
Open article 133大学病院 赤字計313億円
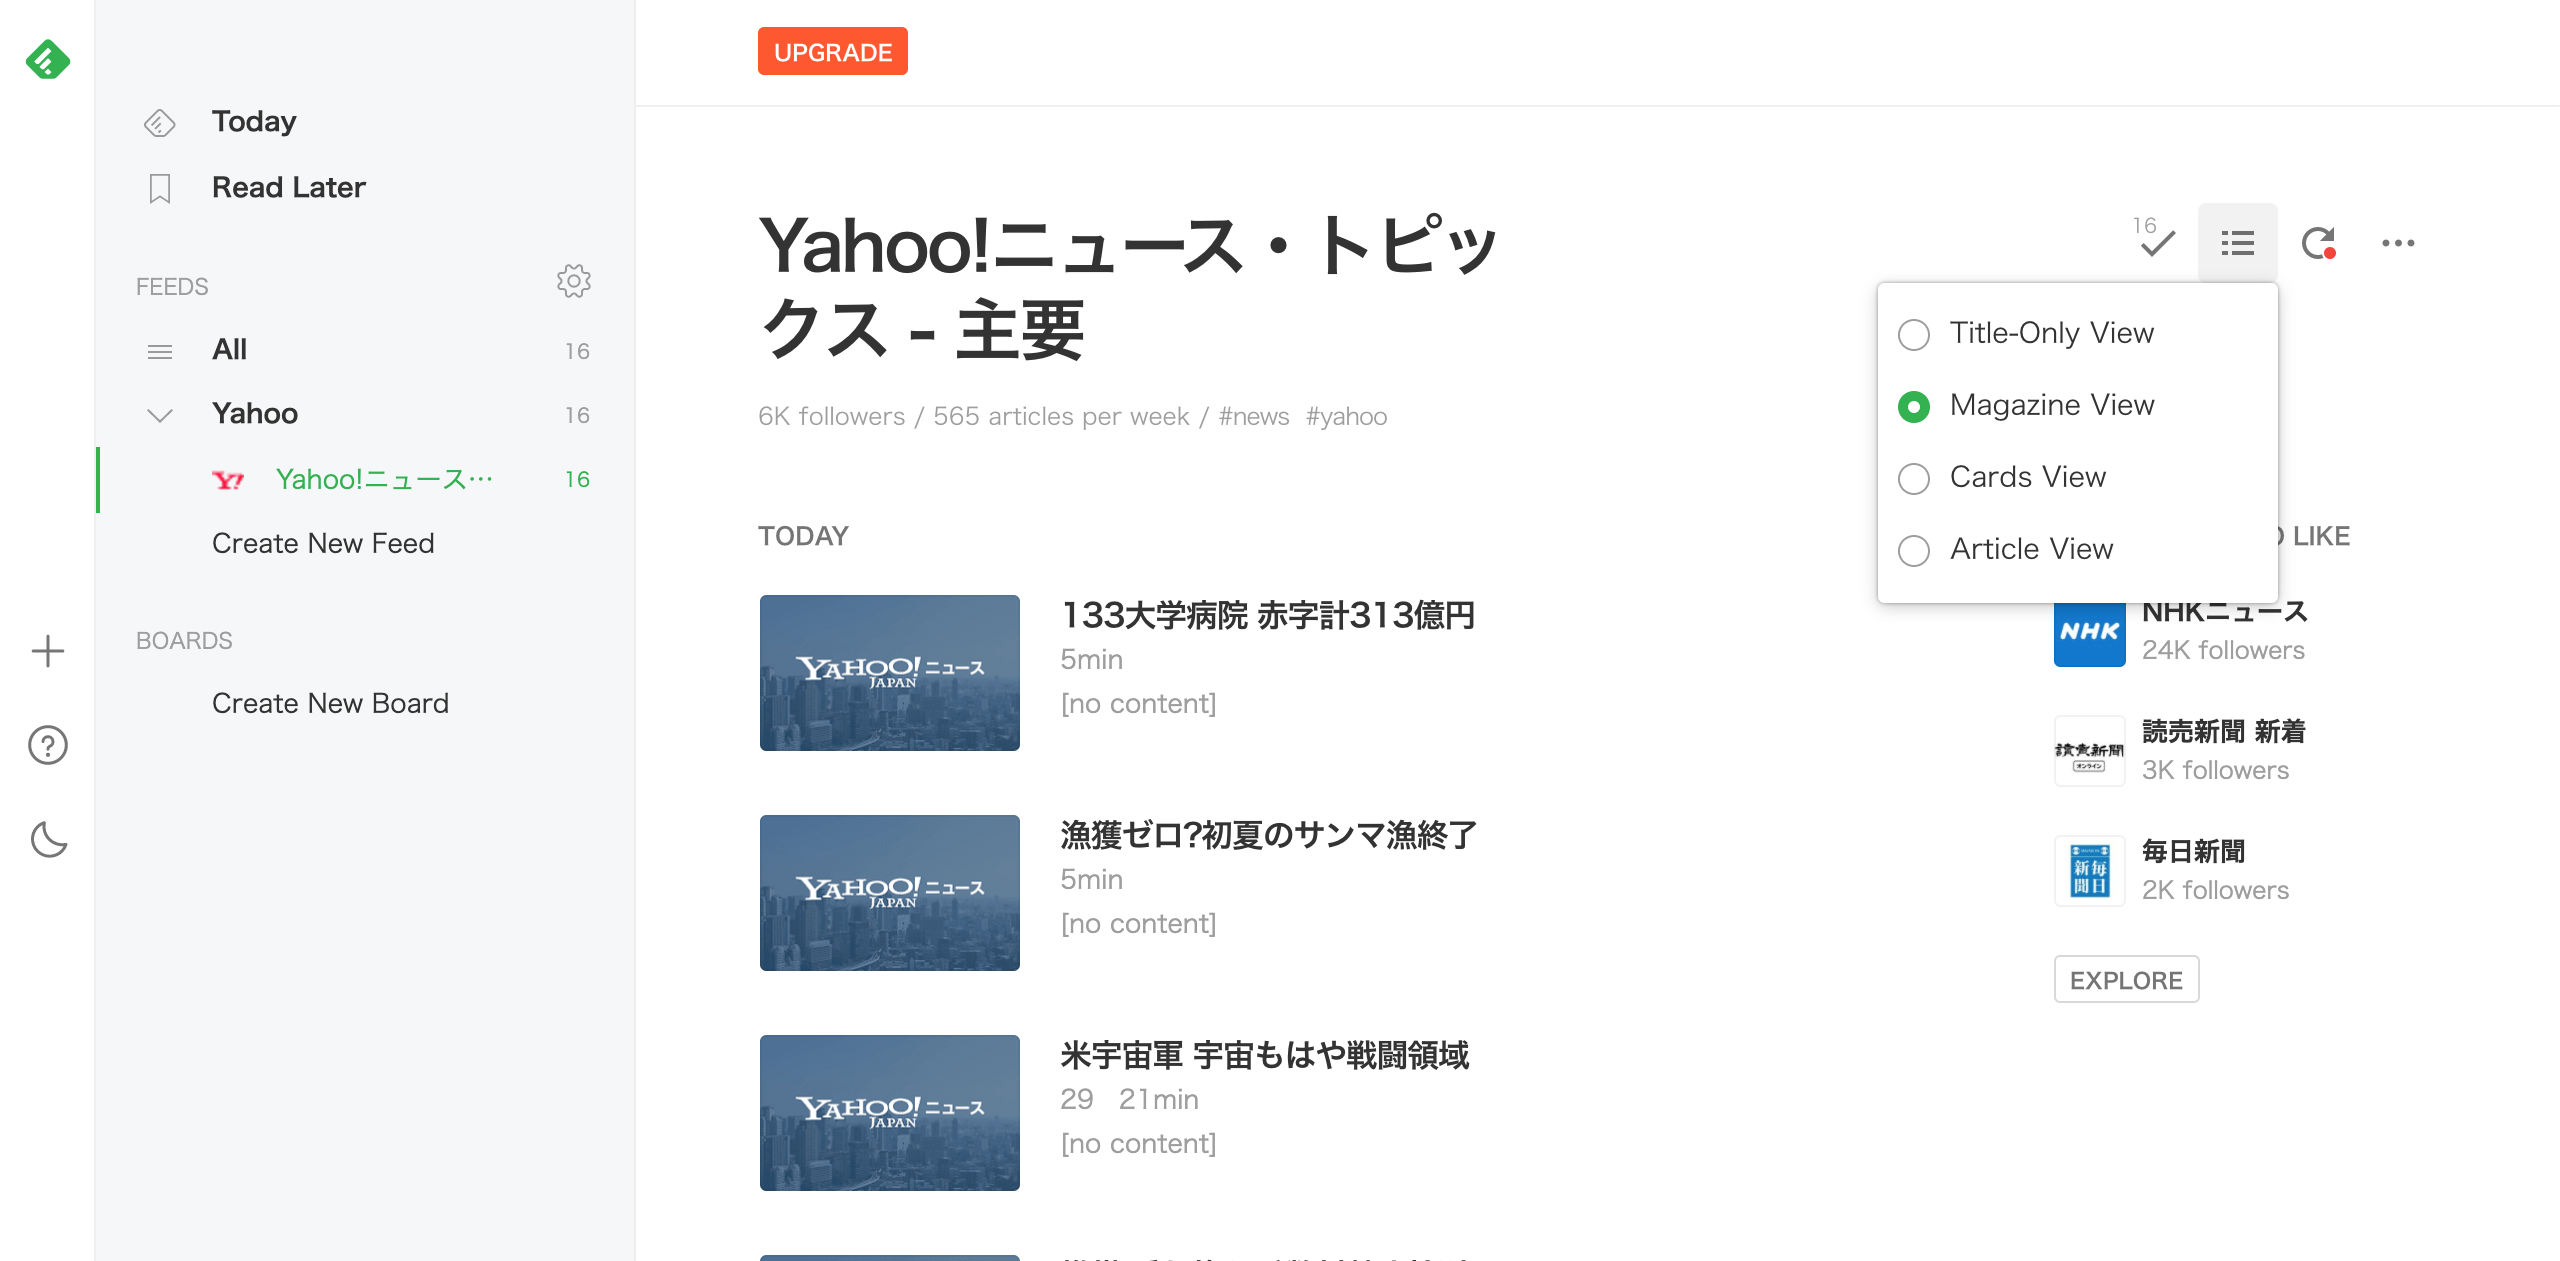[x=1268, y=615]
